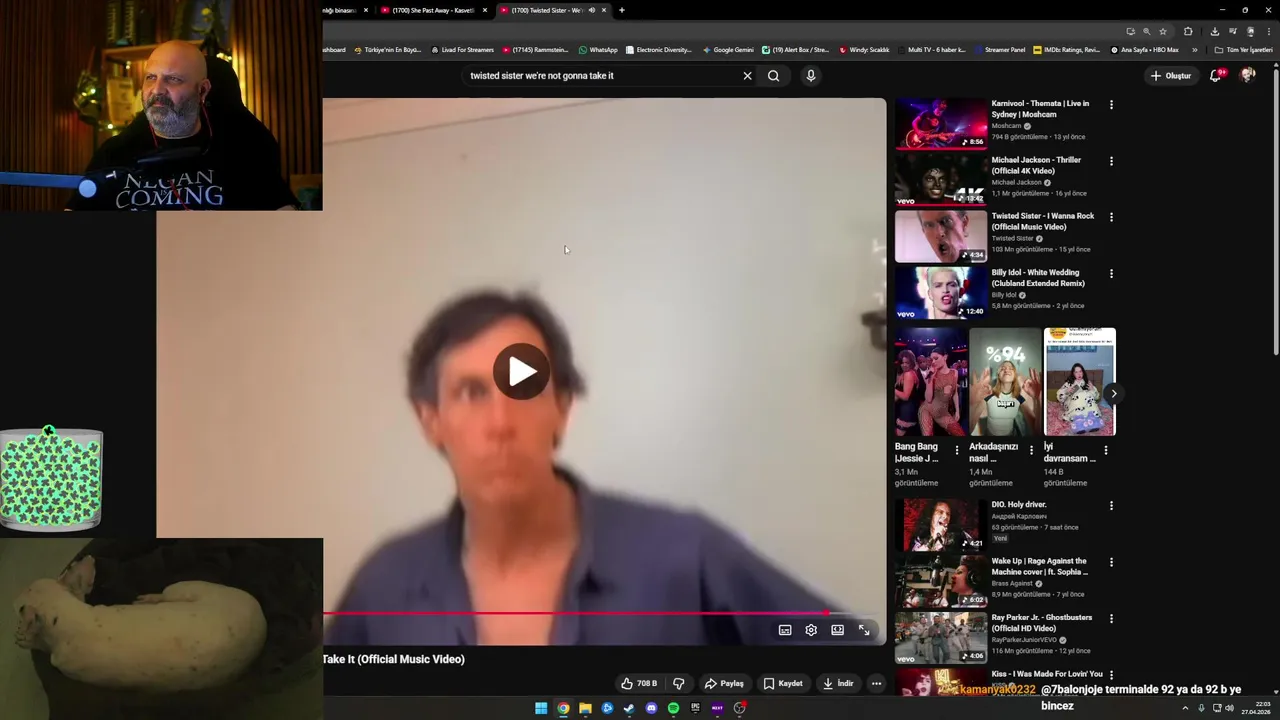
Task: Click the YouTube search magnifier button
Action: (x=773, y=76)
